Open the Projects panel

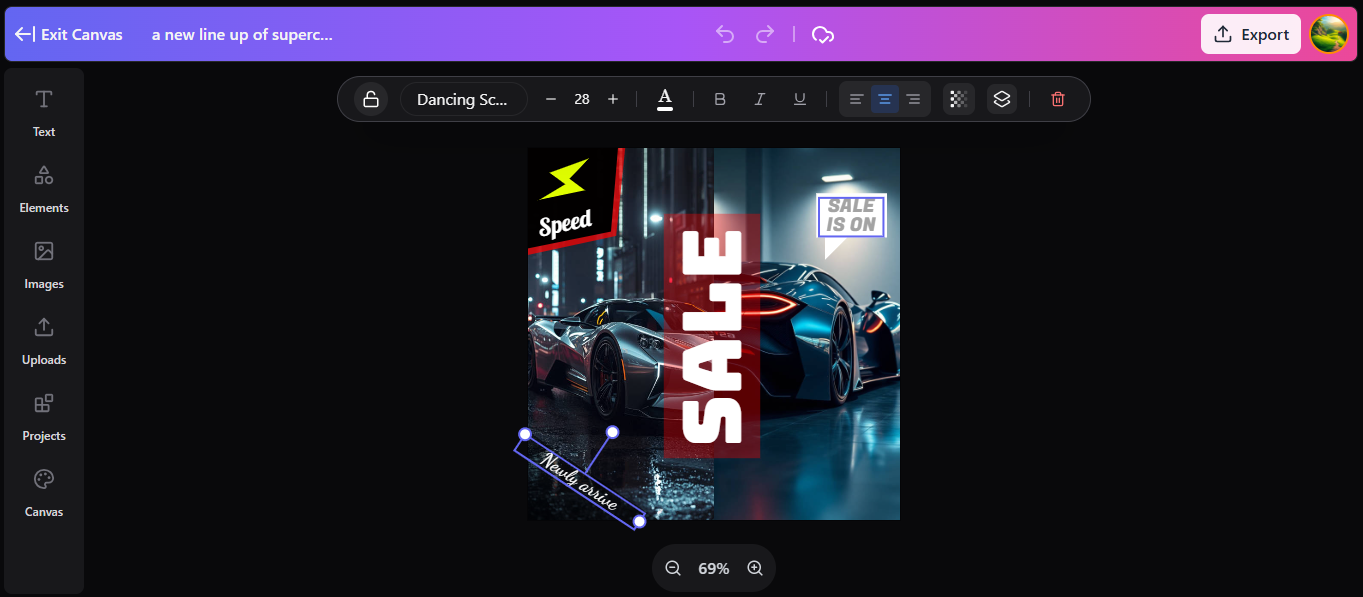tap(44, 416)
